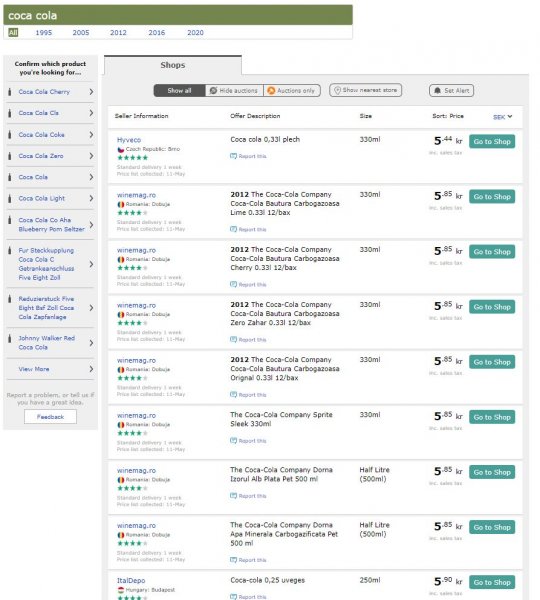Enable Show nearest store
The width and height of the screenshot is (540, 600).
coord(365,90)
